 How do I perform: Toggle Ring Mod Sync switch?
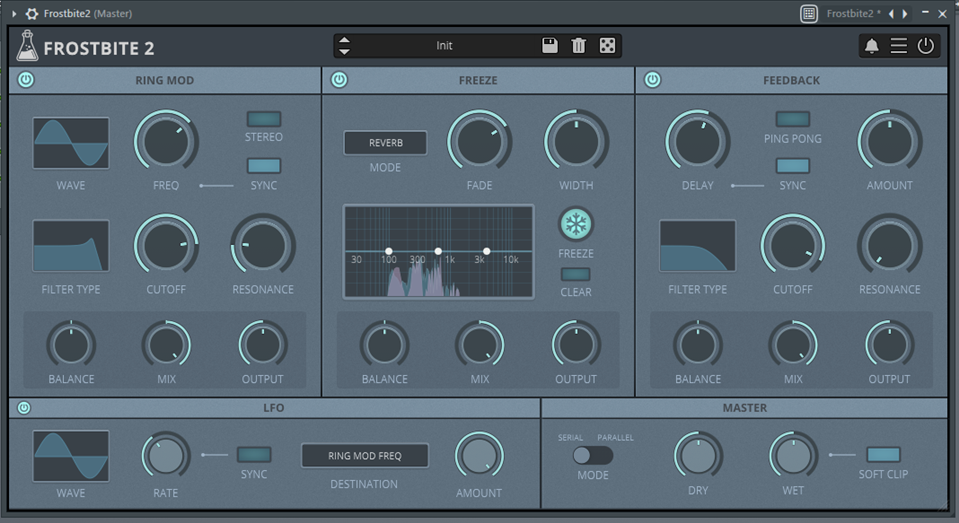(x=264, y=166)
